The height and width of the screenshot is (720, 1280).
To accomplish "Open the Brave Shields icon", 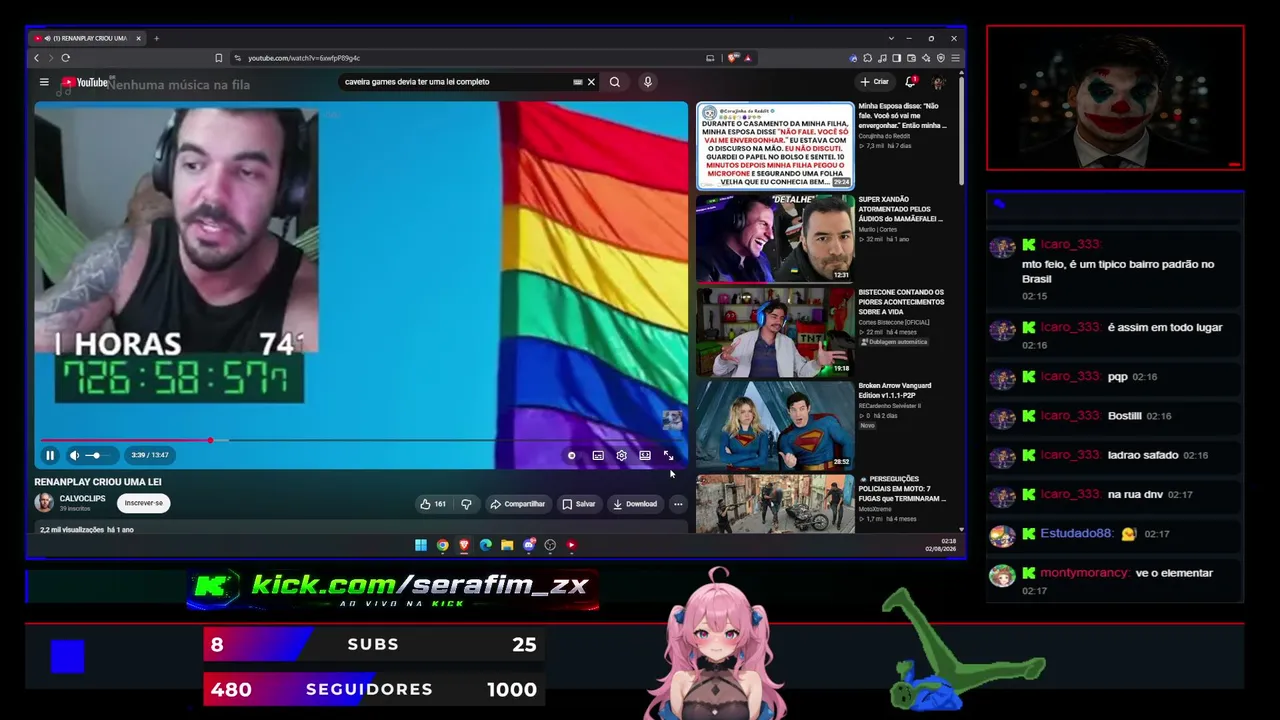I will click(x=734, y=58).
